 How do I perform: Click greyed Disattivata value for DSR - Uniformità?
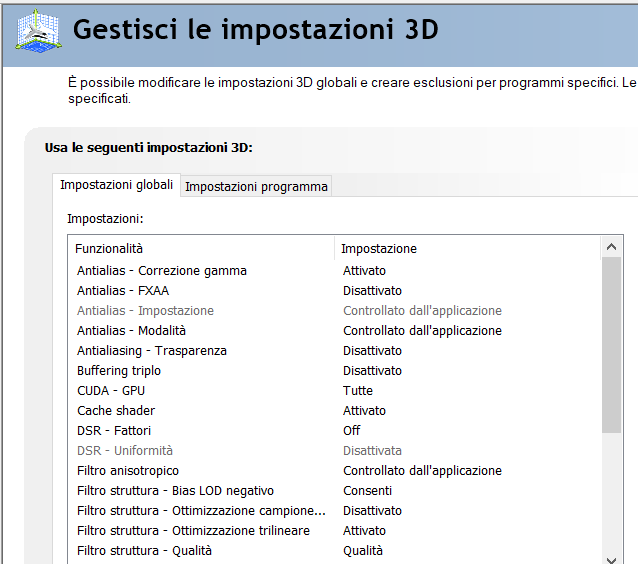coord(372,450)
